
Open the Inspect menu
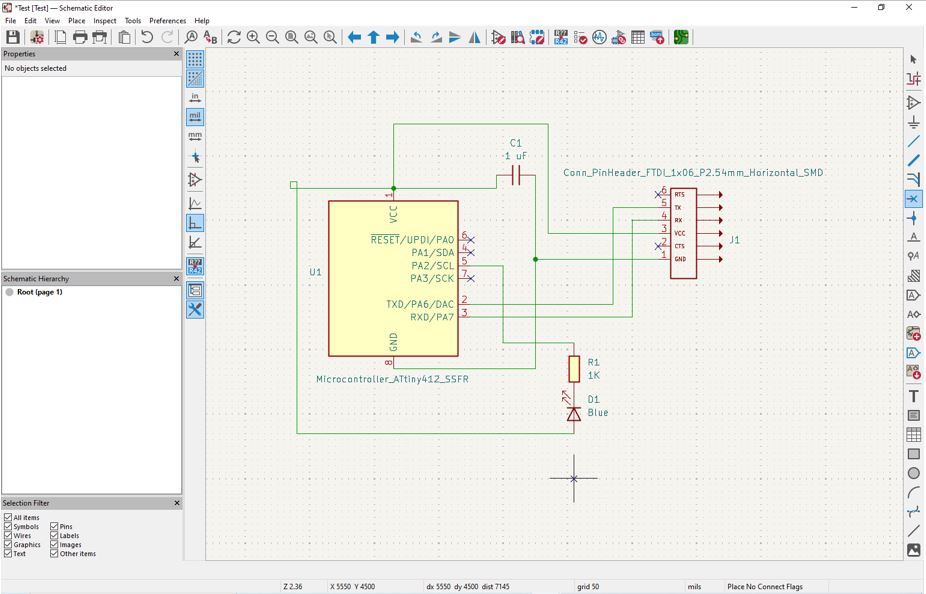(x=105, y=20)
